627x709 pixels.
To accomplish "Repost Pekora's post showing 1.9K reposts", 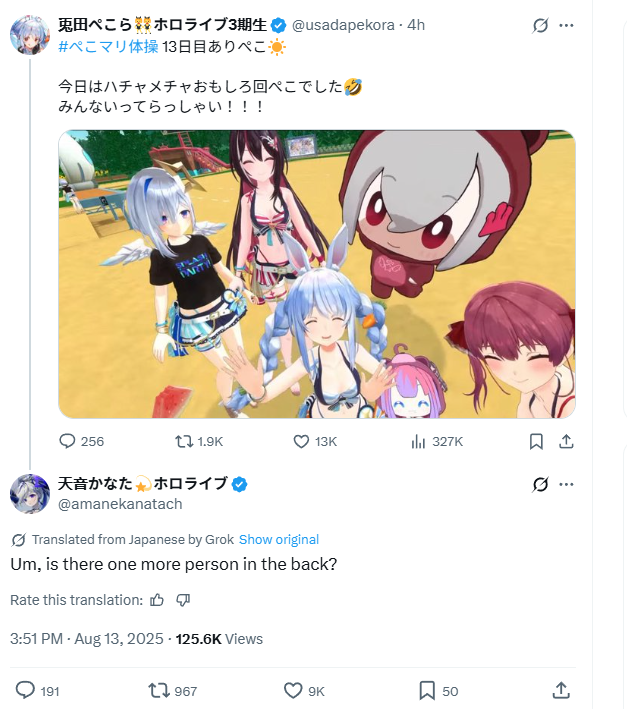I will (199, 441).
